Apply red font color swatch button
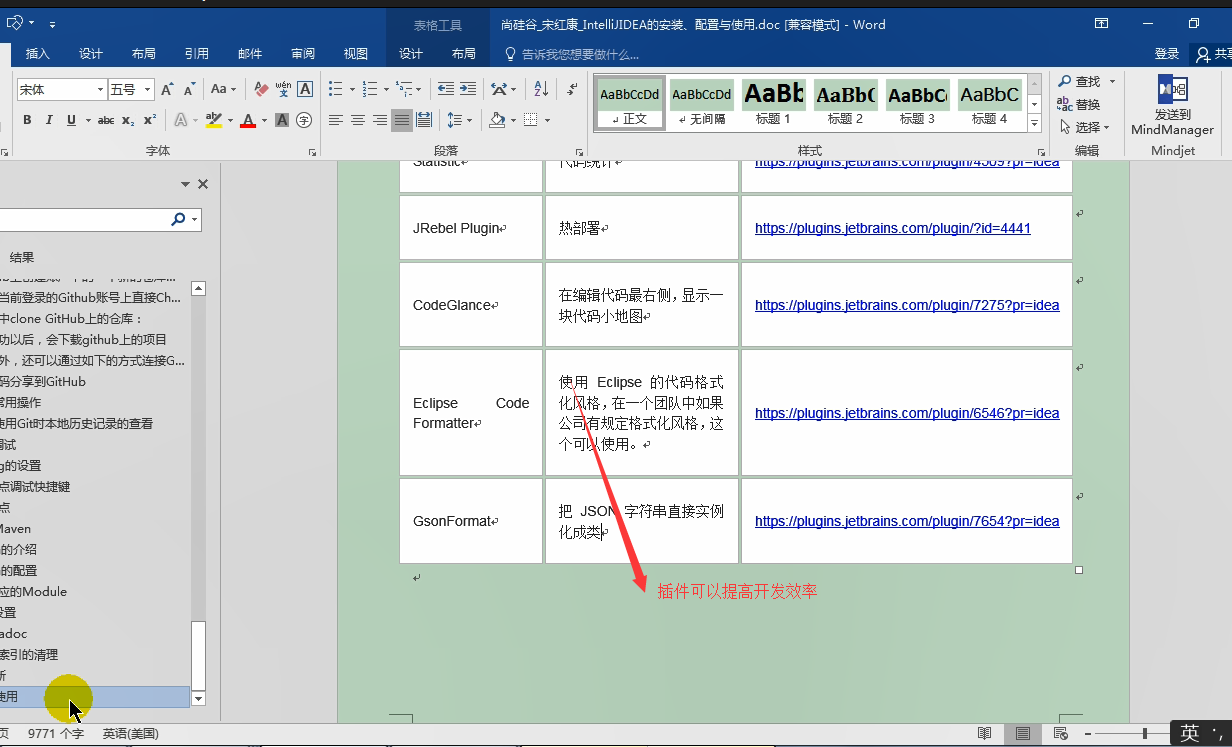 coord(249,120)
